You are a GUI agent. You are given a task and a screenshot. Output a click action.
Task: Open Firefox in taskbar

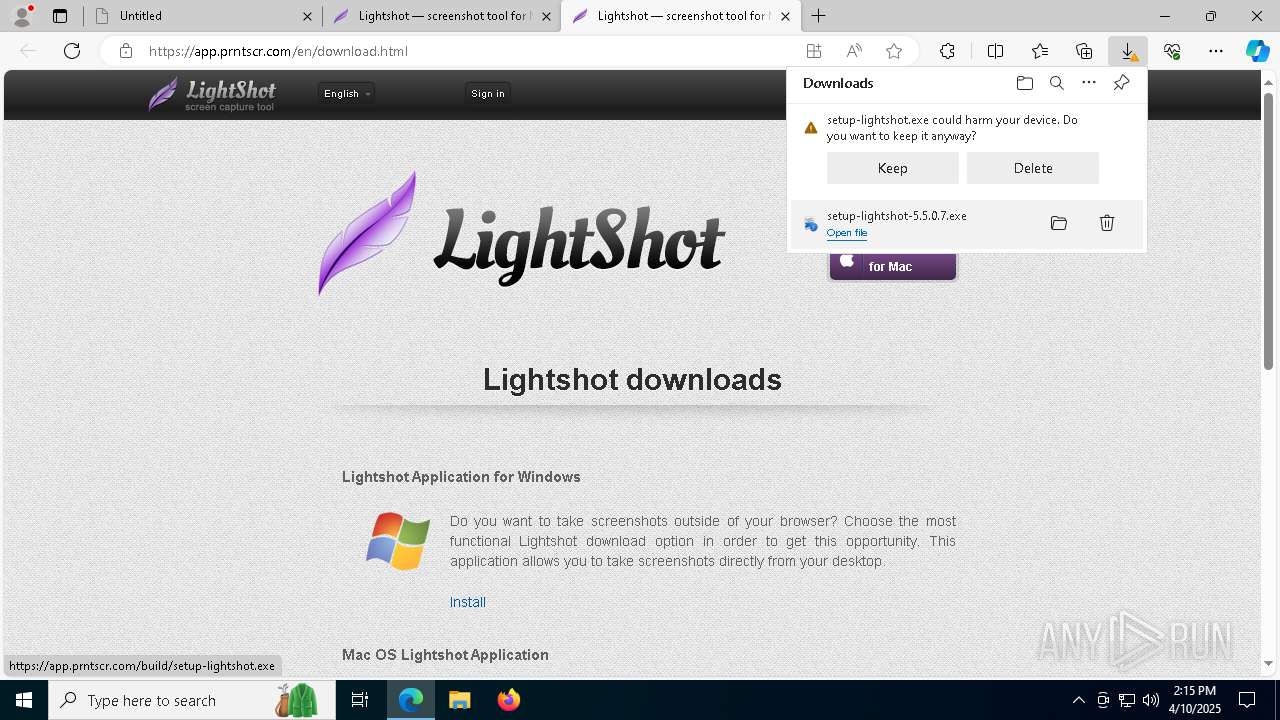[509, 700]
